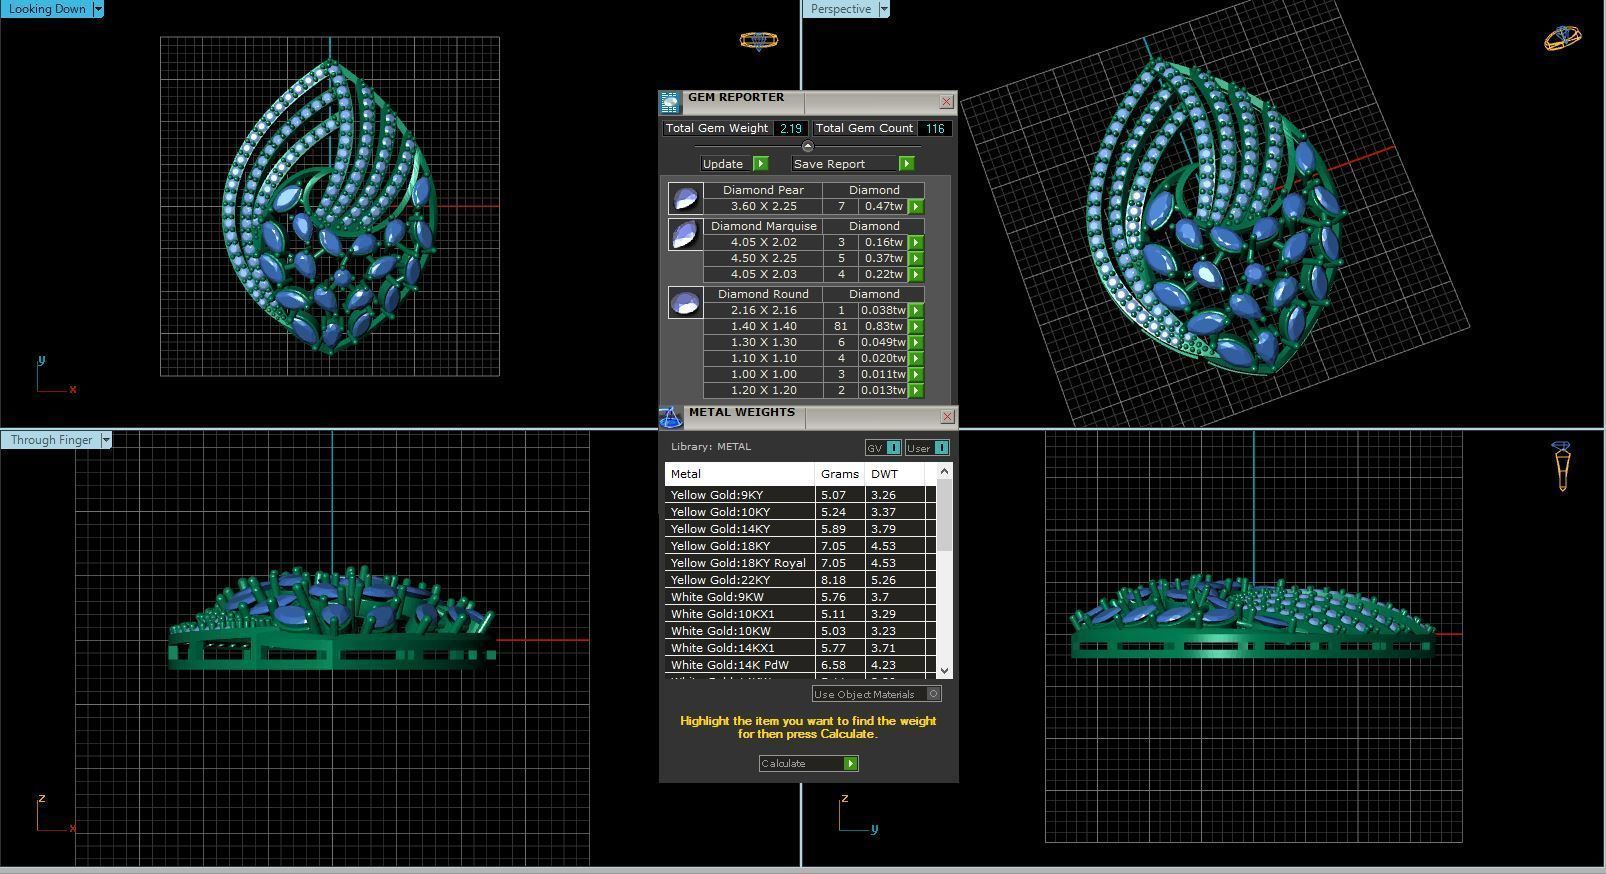Select the White Gold:9KW row

pos(800,597)
